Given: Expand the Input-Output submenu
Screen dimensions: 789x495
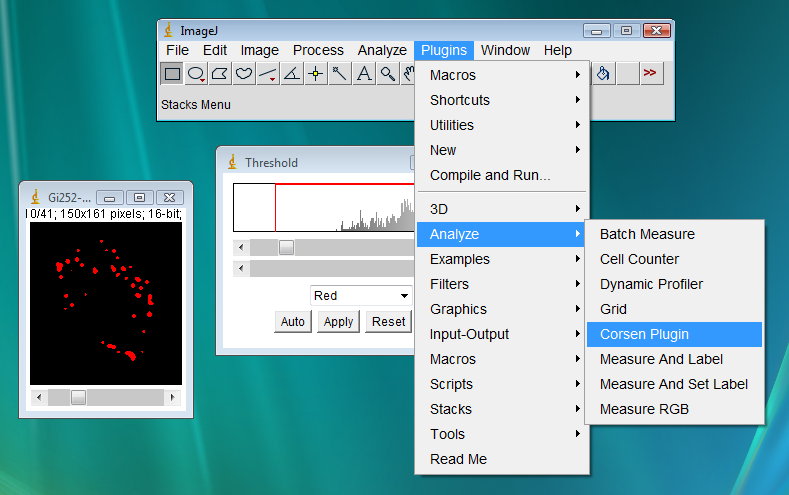Looking at the screenshot, I should point(502,334).
